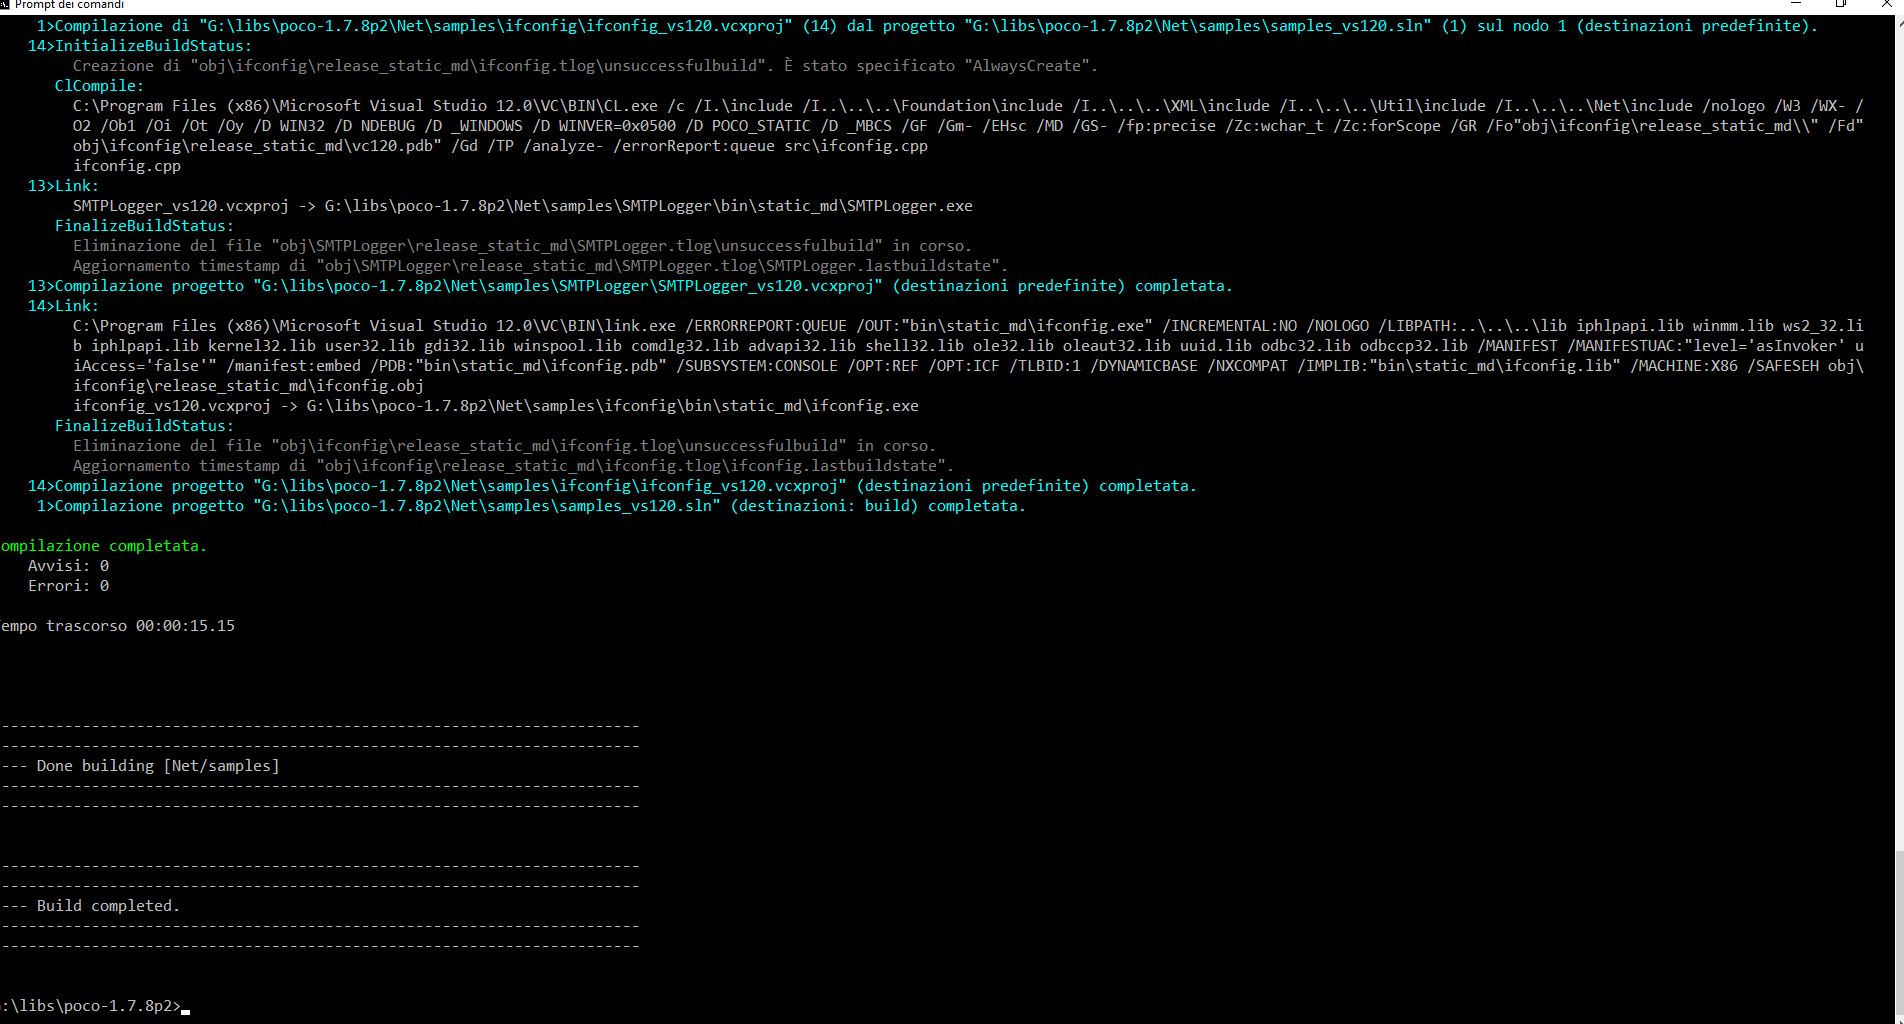1904x1024 pixels.
Task: Click the "13>Compilazione progetto" SMTPLogger completata line
Action: (630, 286)
